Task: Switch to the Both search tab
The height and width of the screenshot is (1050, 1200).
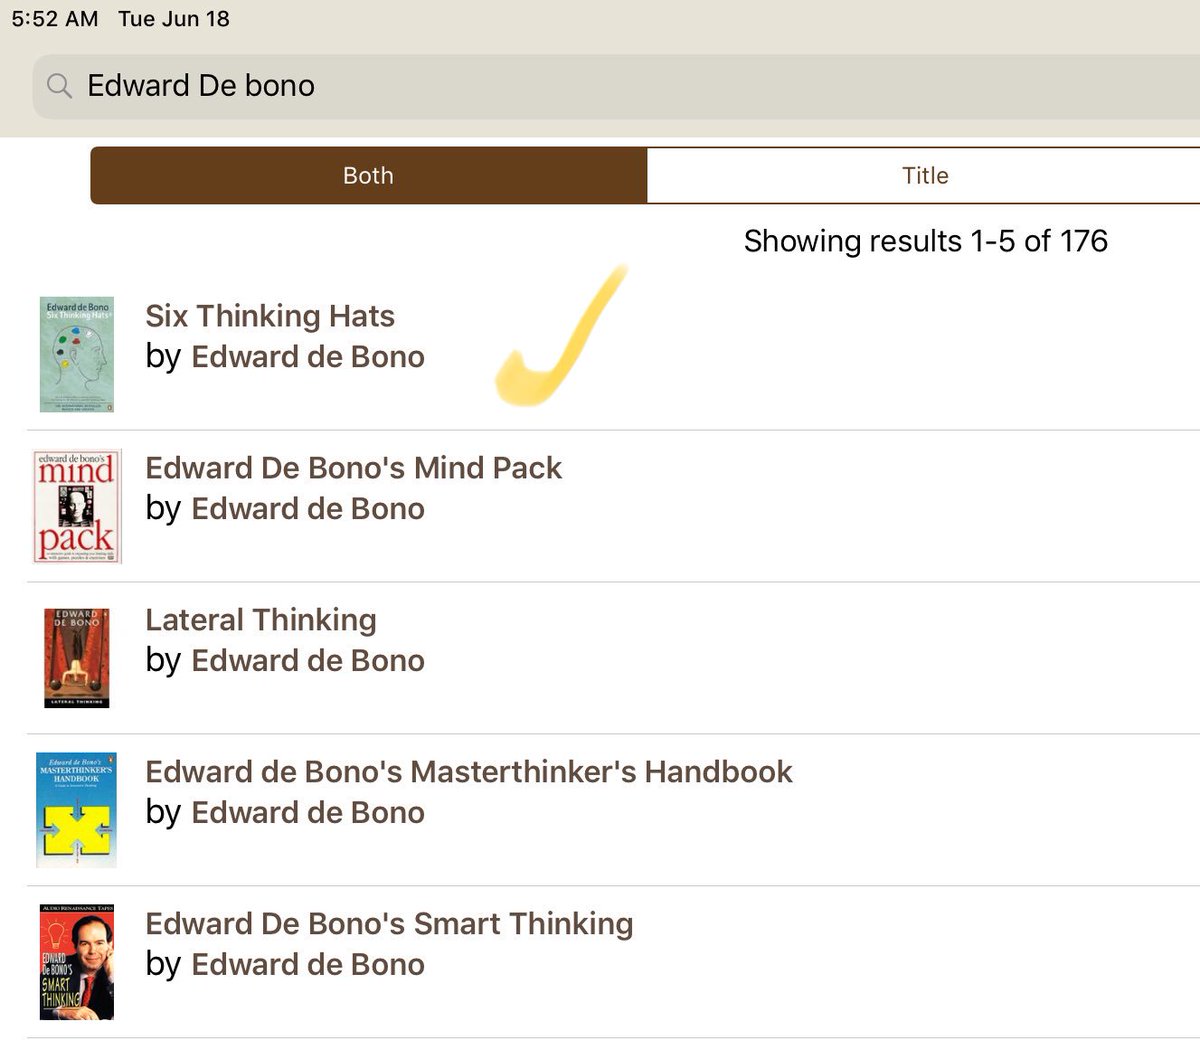Action: click(368, 176)
